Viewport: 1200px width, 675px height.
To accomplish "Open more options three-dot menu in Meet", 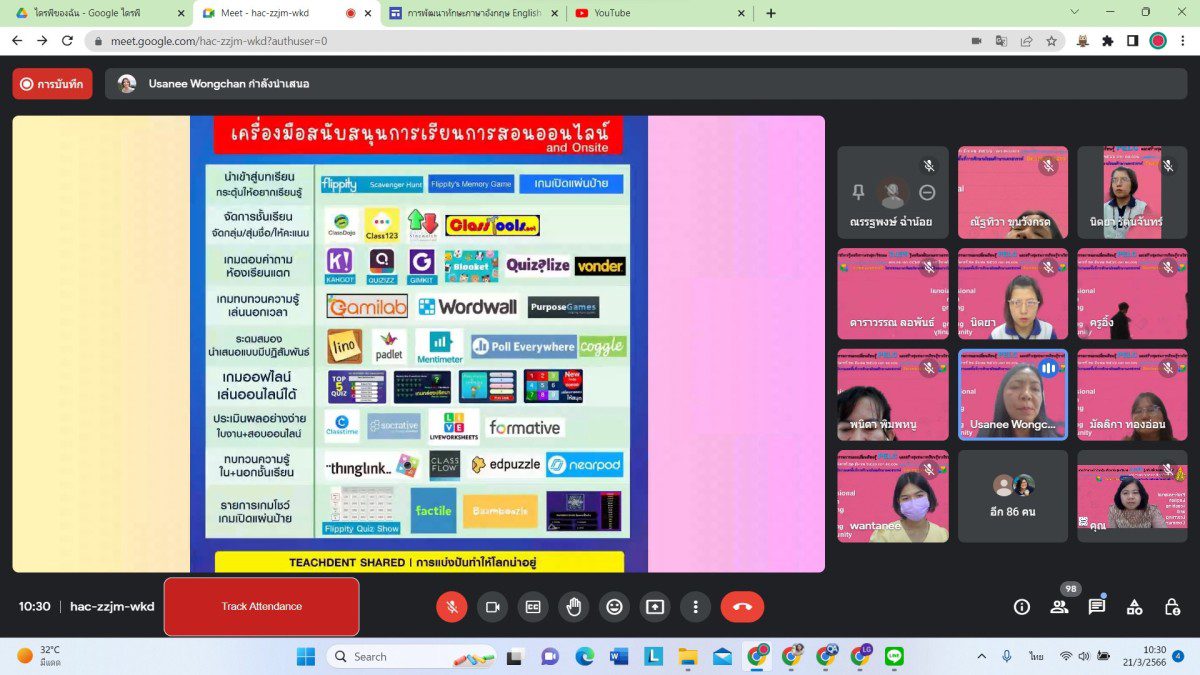I will click(x=695, y=606).
